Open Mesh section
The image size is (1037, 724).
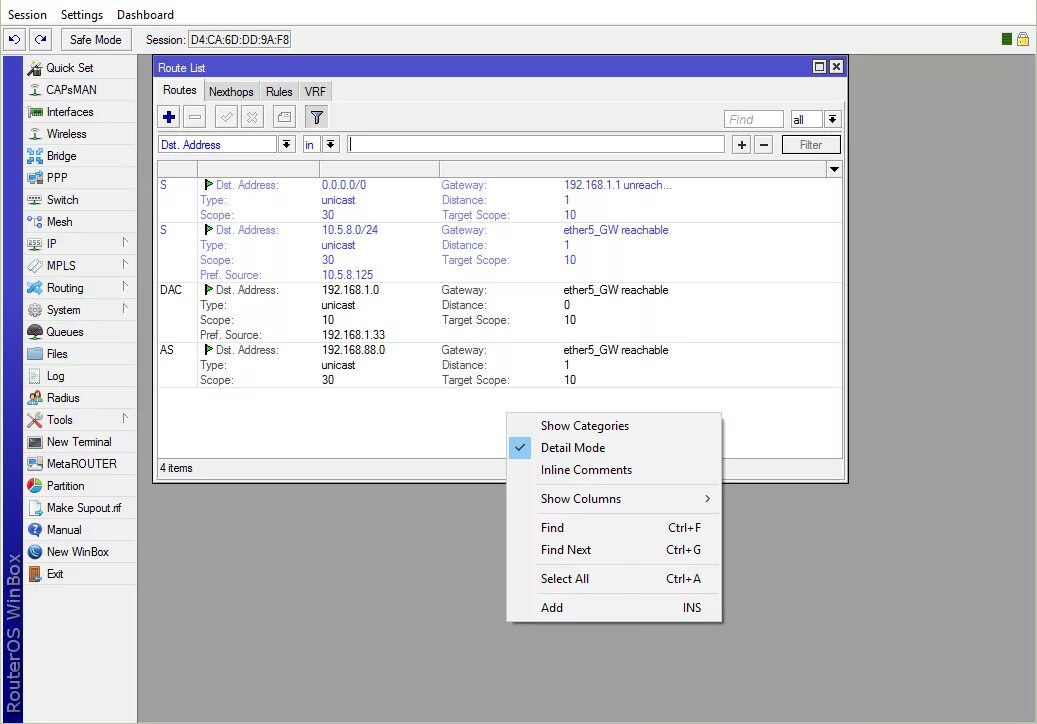[59, 221]
